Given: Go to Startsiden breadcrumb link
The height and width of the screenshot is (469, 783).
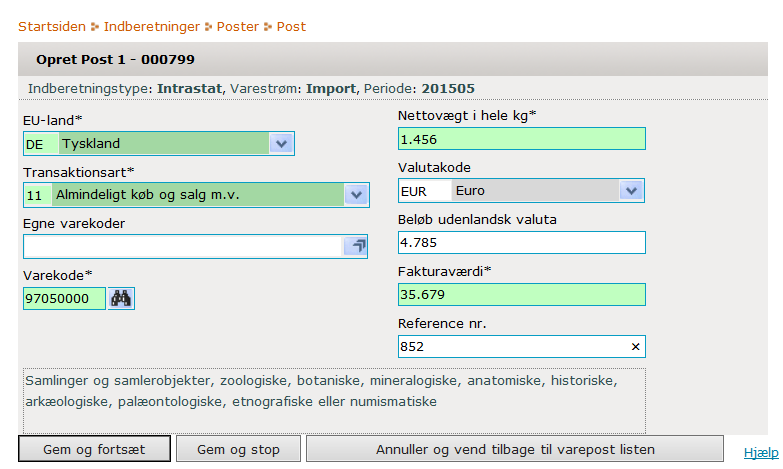Looking at the screenshot, I should pos(52,26).
